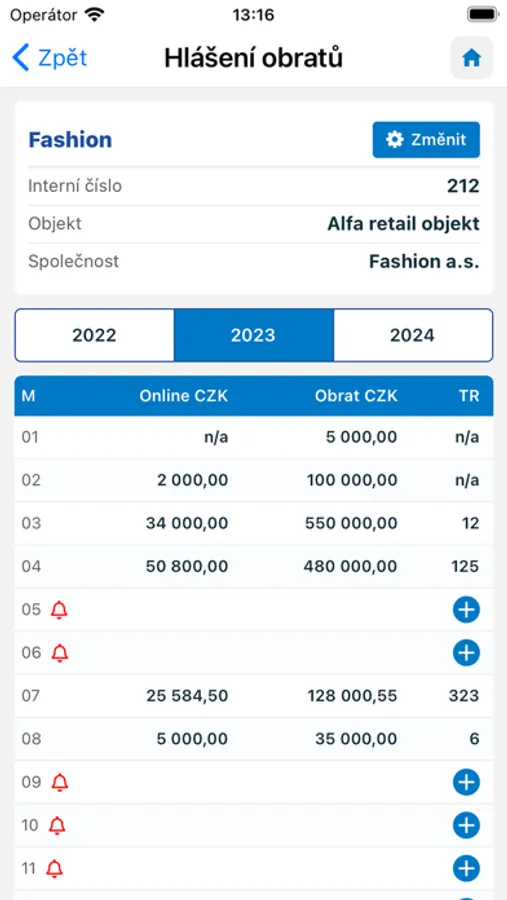This screenshot has height=900, width=507.
Task: Select the 35 000,00 turnover value
Action: (356, 739)
